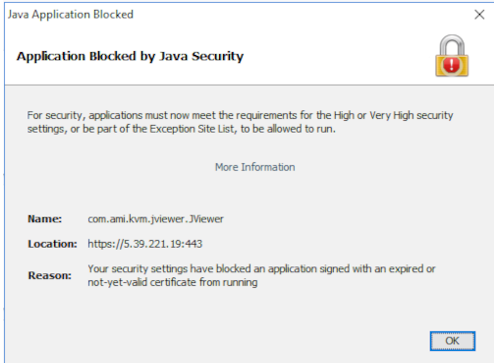Click the security requirements description paragraph
This screenshot has height=363, width=500.
pos(240,122)
